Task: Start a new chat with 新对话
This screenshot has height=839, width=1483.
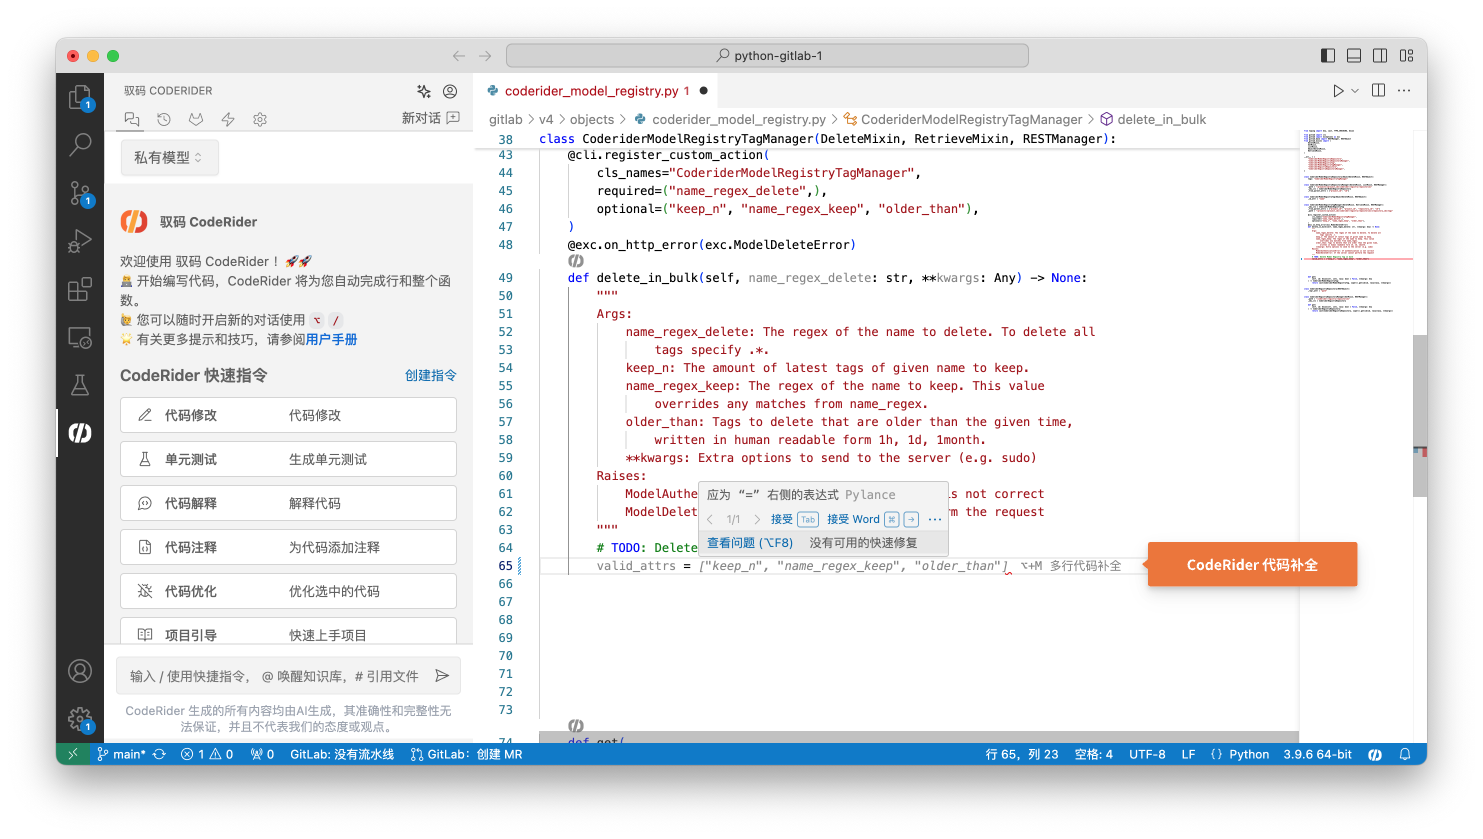Action: 431,118
